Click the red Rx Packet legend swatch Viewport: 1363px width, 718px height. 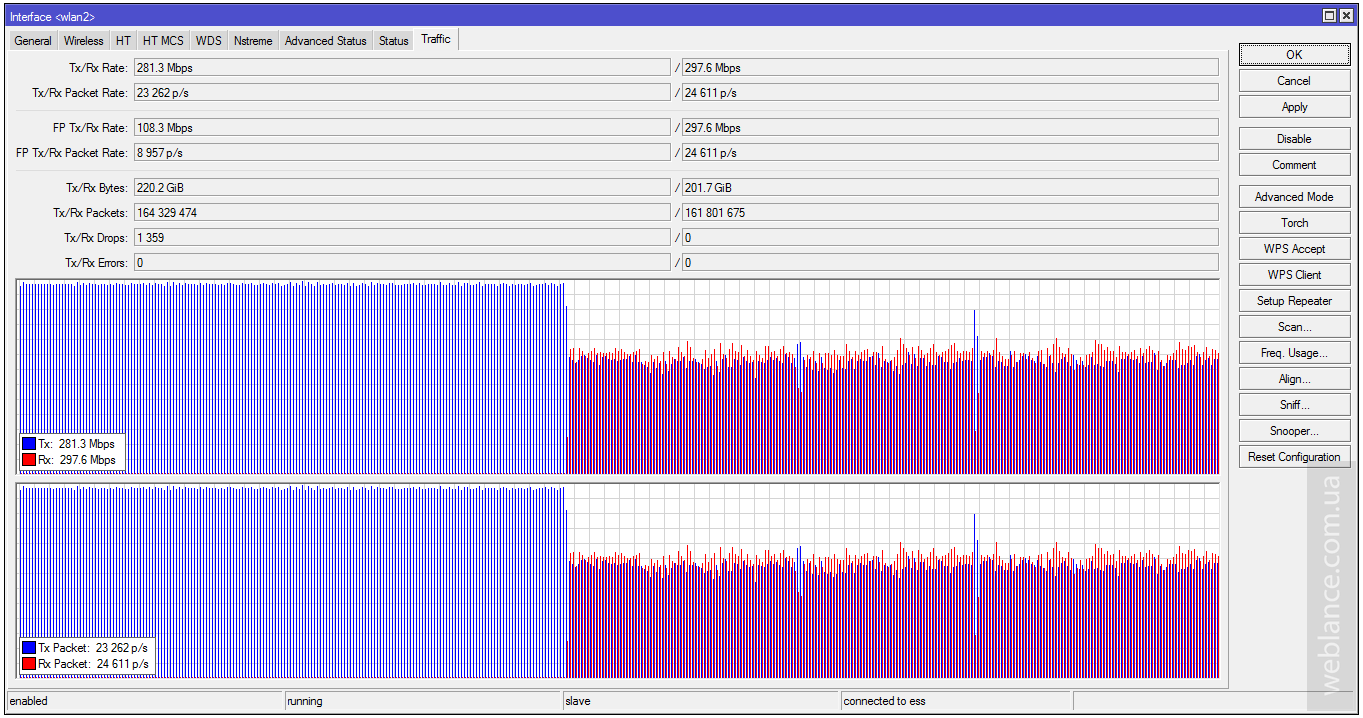click(29, 664)
